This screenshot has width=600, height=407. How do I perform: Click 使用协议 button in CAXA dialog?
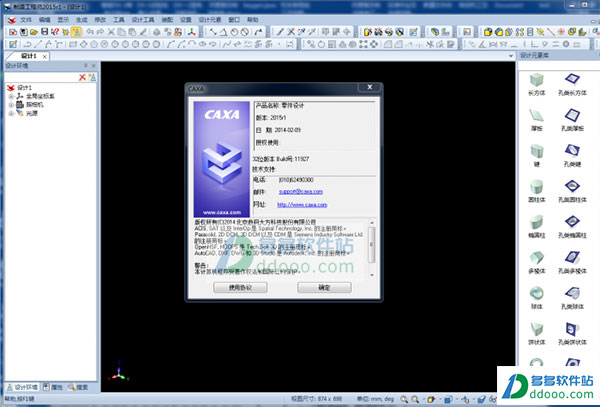(240, 288)
